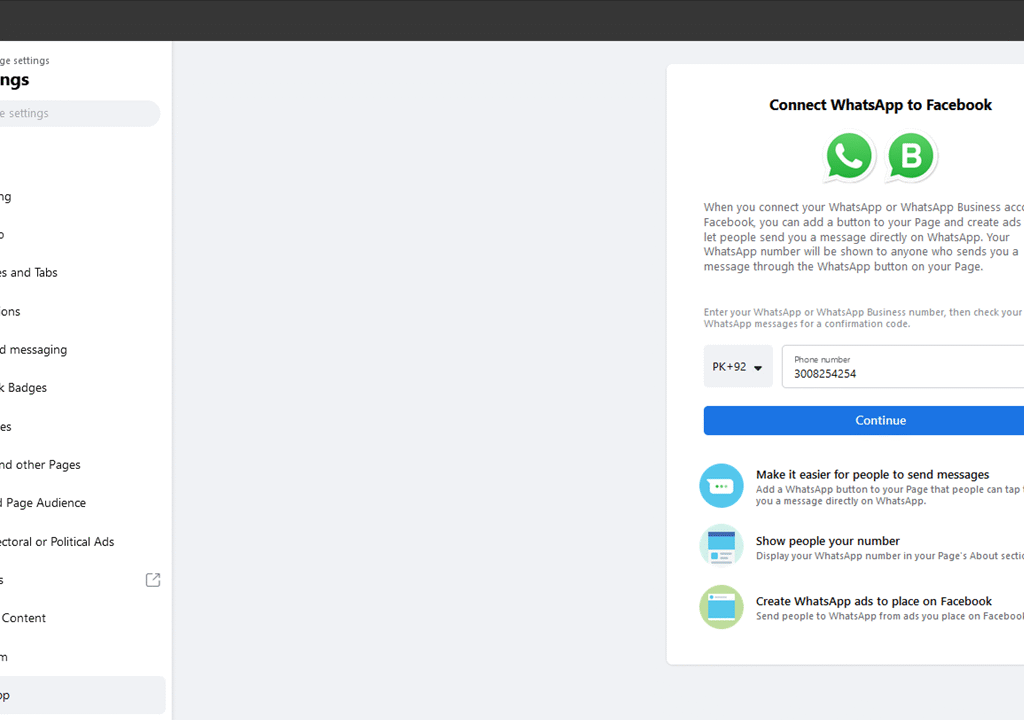Go to the Advanced messaging settings
The image size is (1024, 720).
point(35,350)
